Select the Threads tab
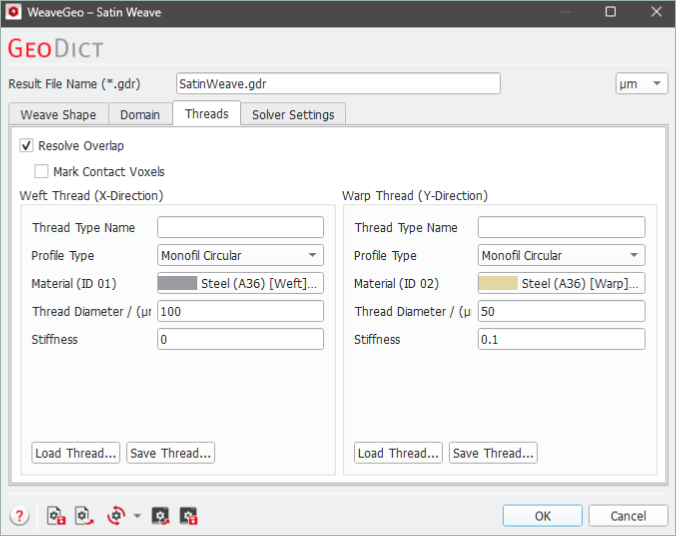 [207, 113]
